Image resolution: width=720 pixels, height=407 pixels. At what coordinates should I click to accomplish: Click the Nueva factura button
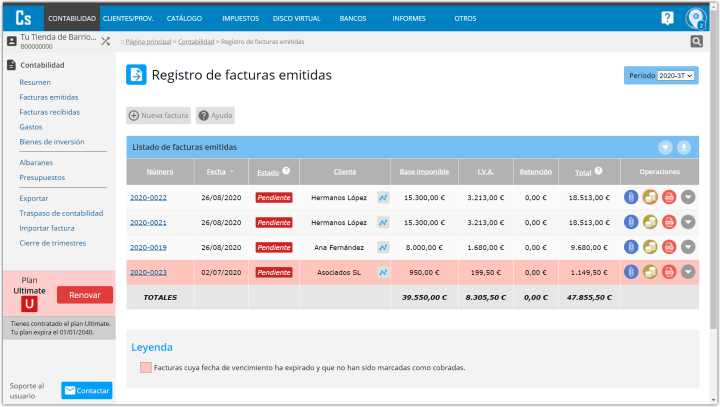158,115
